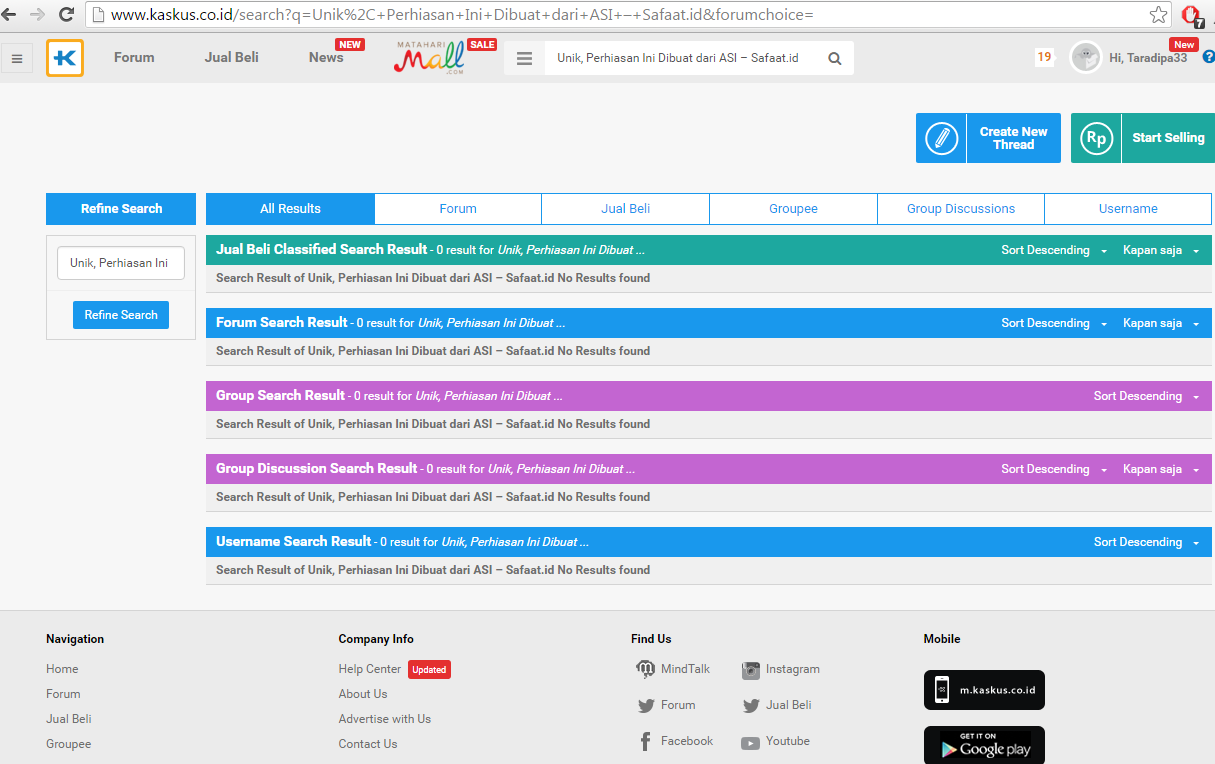Open the left hamburger menu
Screen dimensions: 1215x764
click(17, 58)
